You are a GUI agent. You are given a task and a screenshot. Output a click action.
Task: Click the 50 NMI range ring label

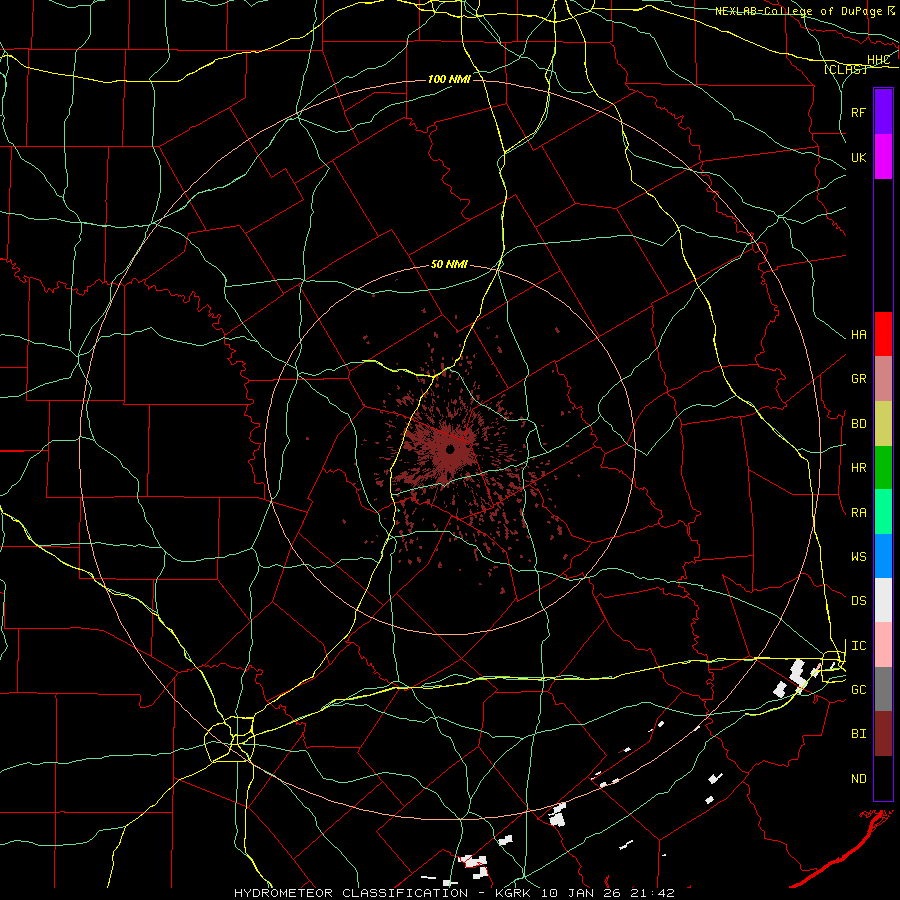449,265
